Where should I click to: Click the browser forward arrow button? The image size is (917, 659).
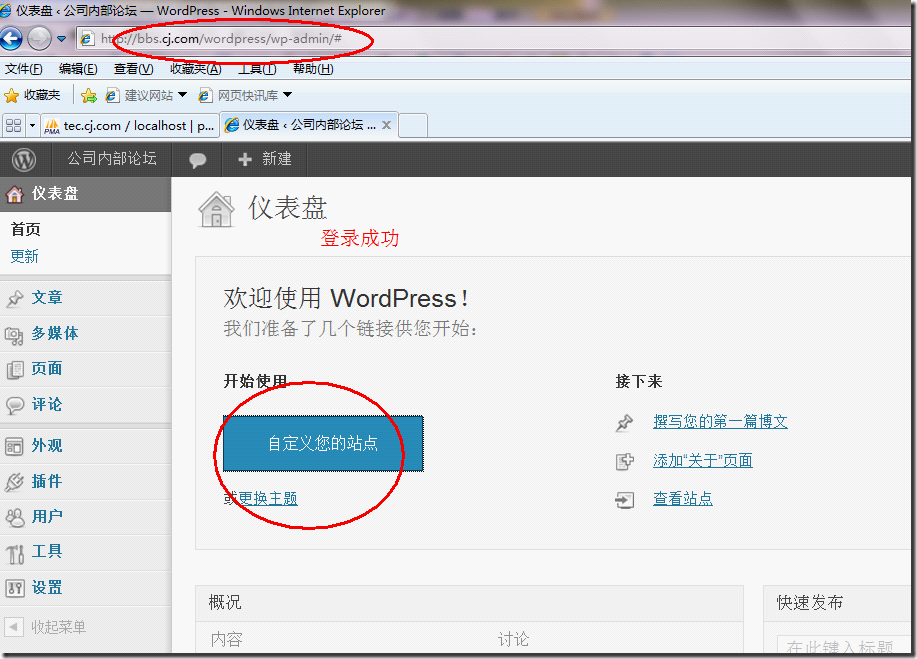(x=39, y=39)
